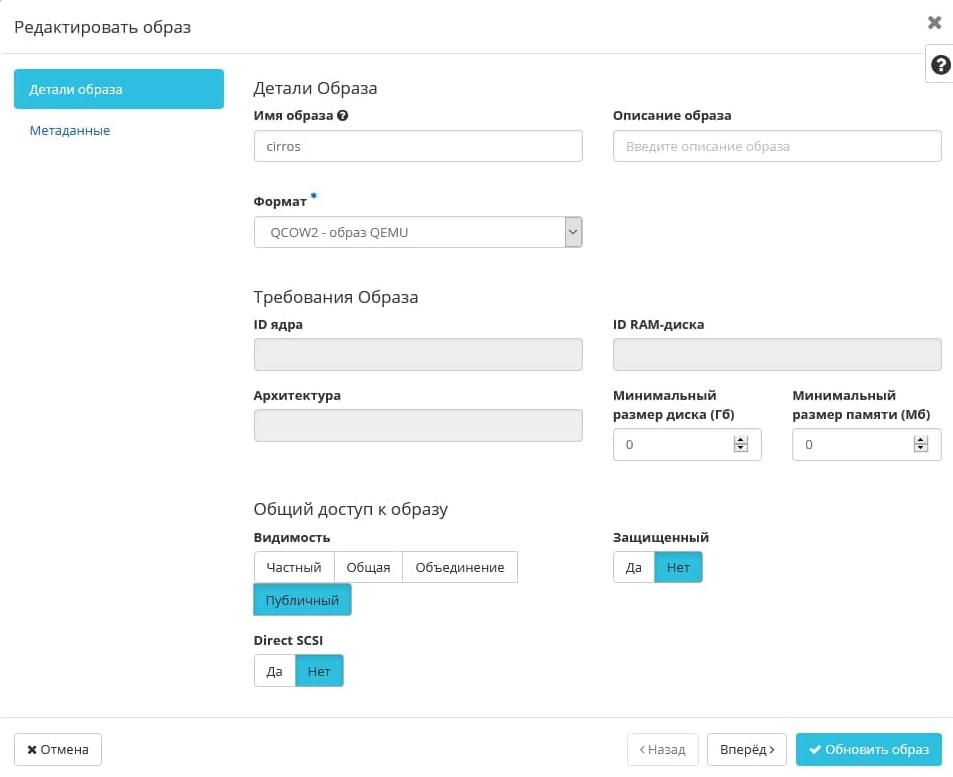Choose Нет for Direct SCSI
The image size is (953, 777).
pos(319,671)
